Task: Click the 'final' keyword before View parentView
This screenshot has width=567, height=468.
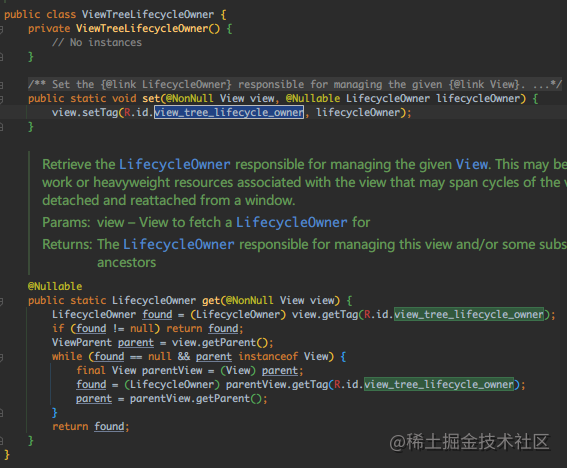Action: click(91, 370)
